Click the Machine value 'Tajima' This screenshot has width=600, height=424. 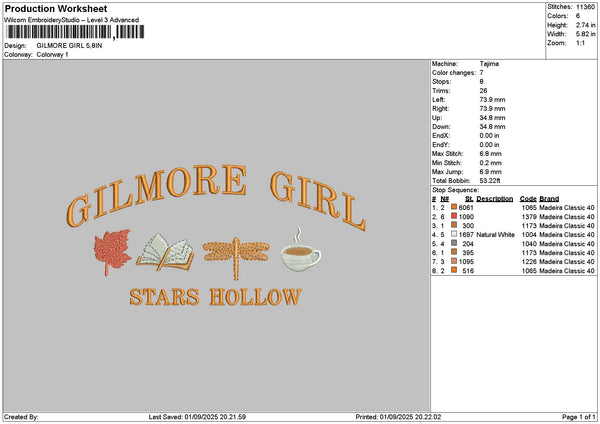(489, 64)
